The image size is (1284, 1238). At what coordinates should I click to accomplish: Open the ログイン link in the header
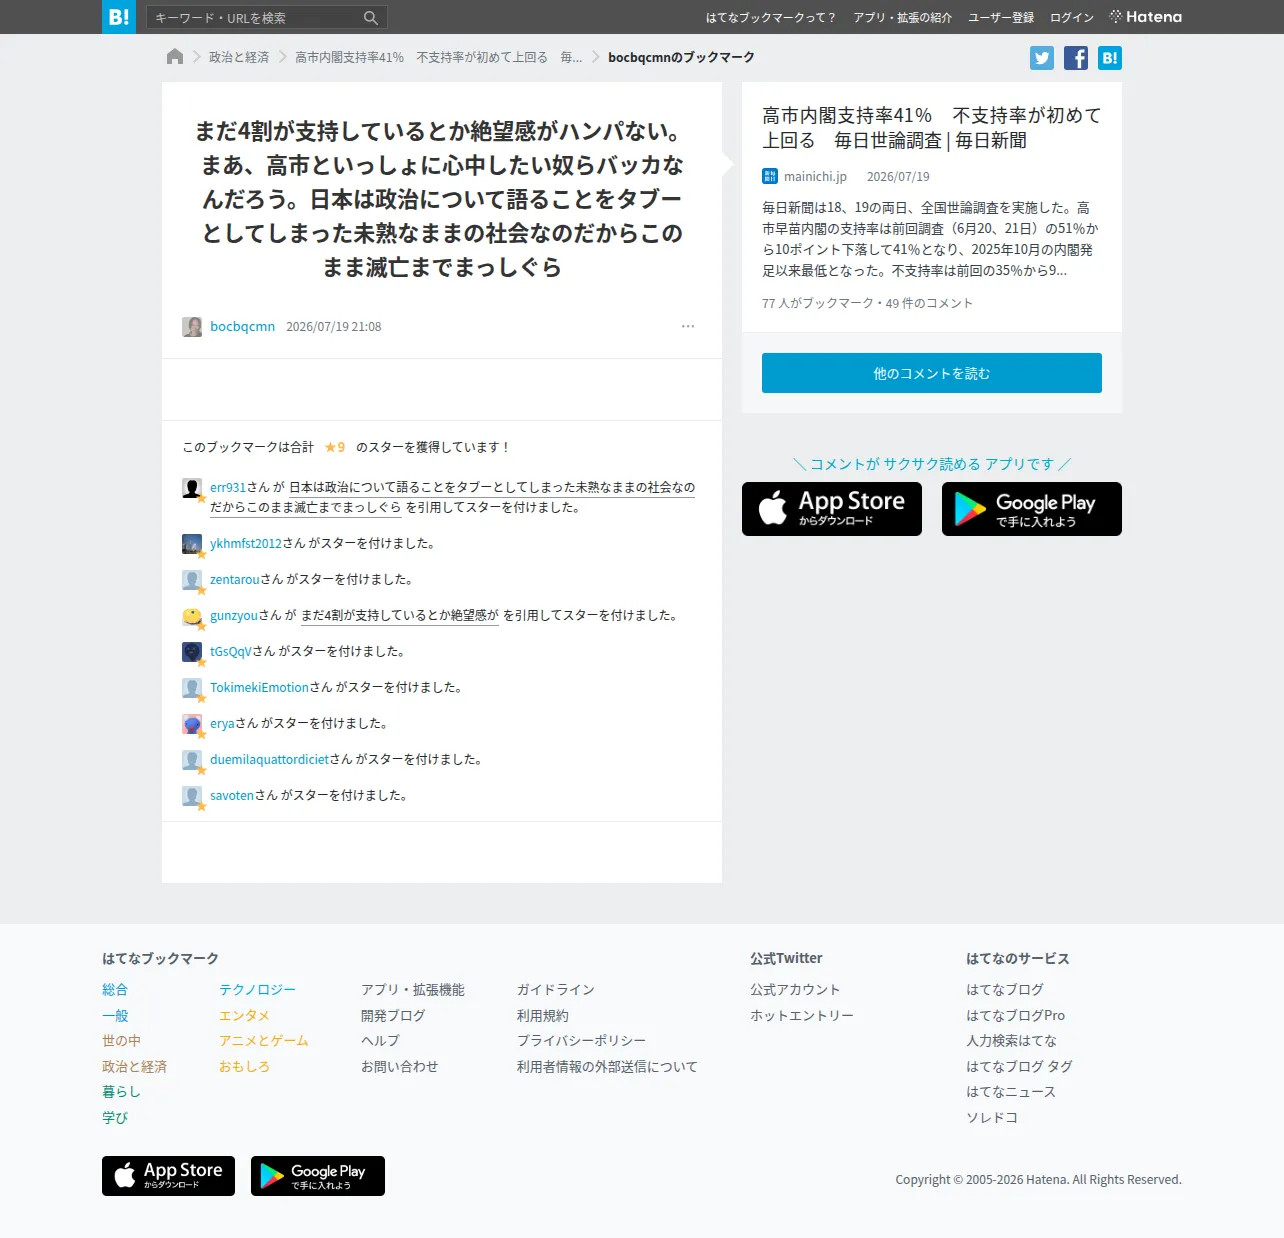(x=1072, y=18)
